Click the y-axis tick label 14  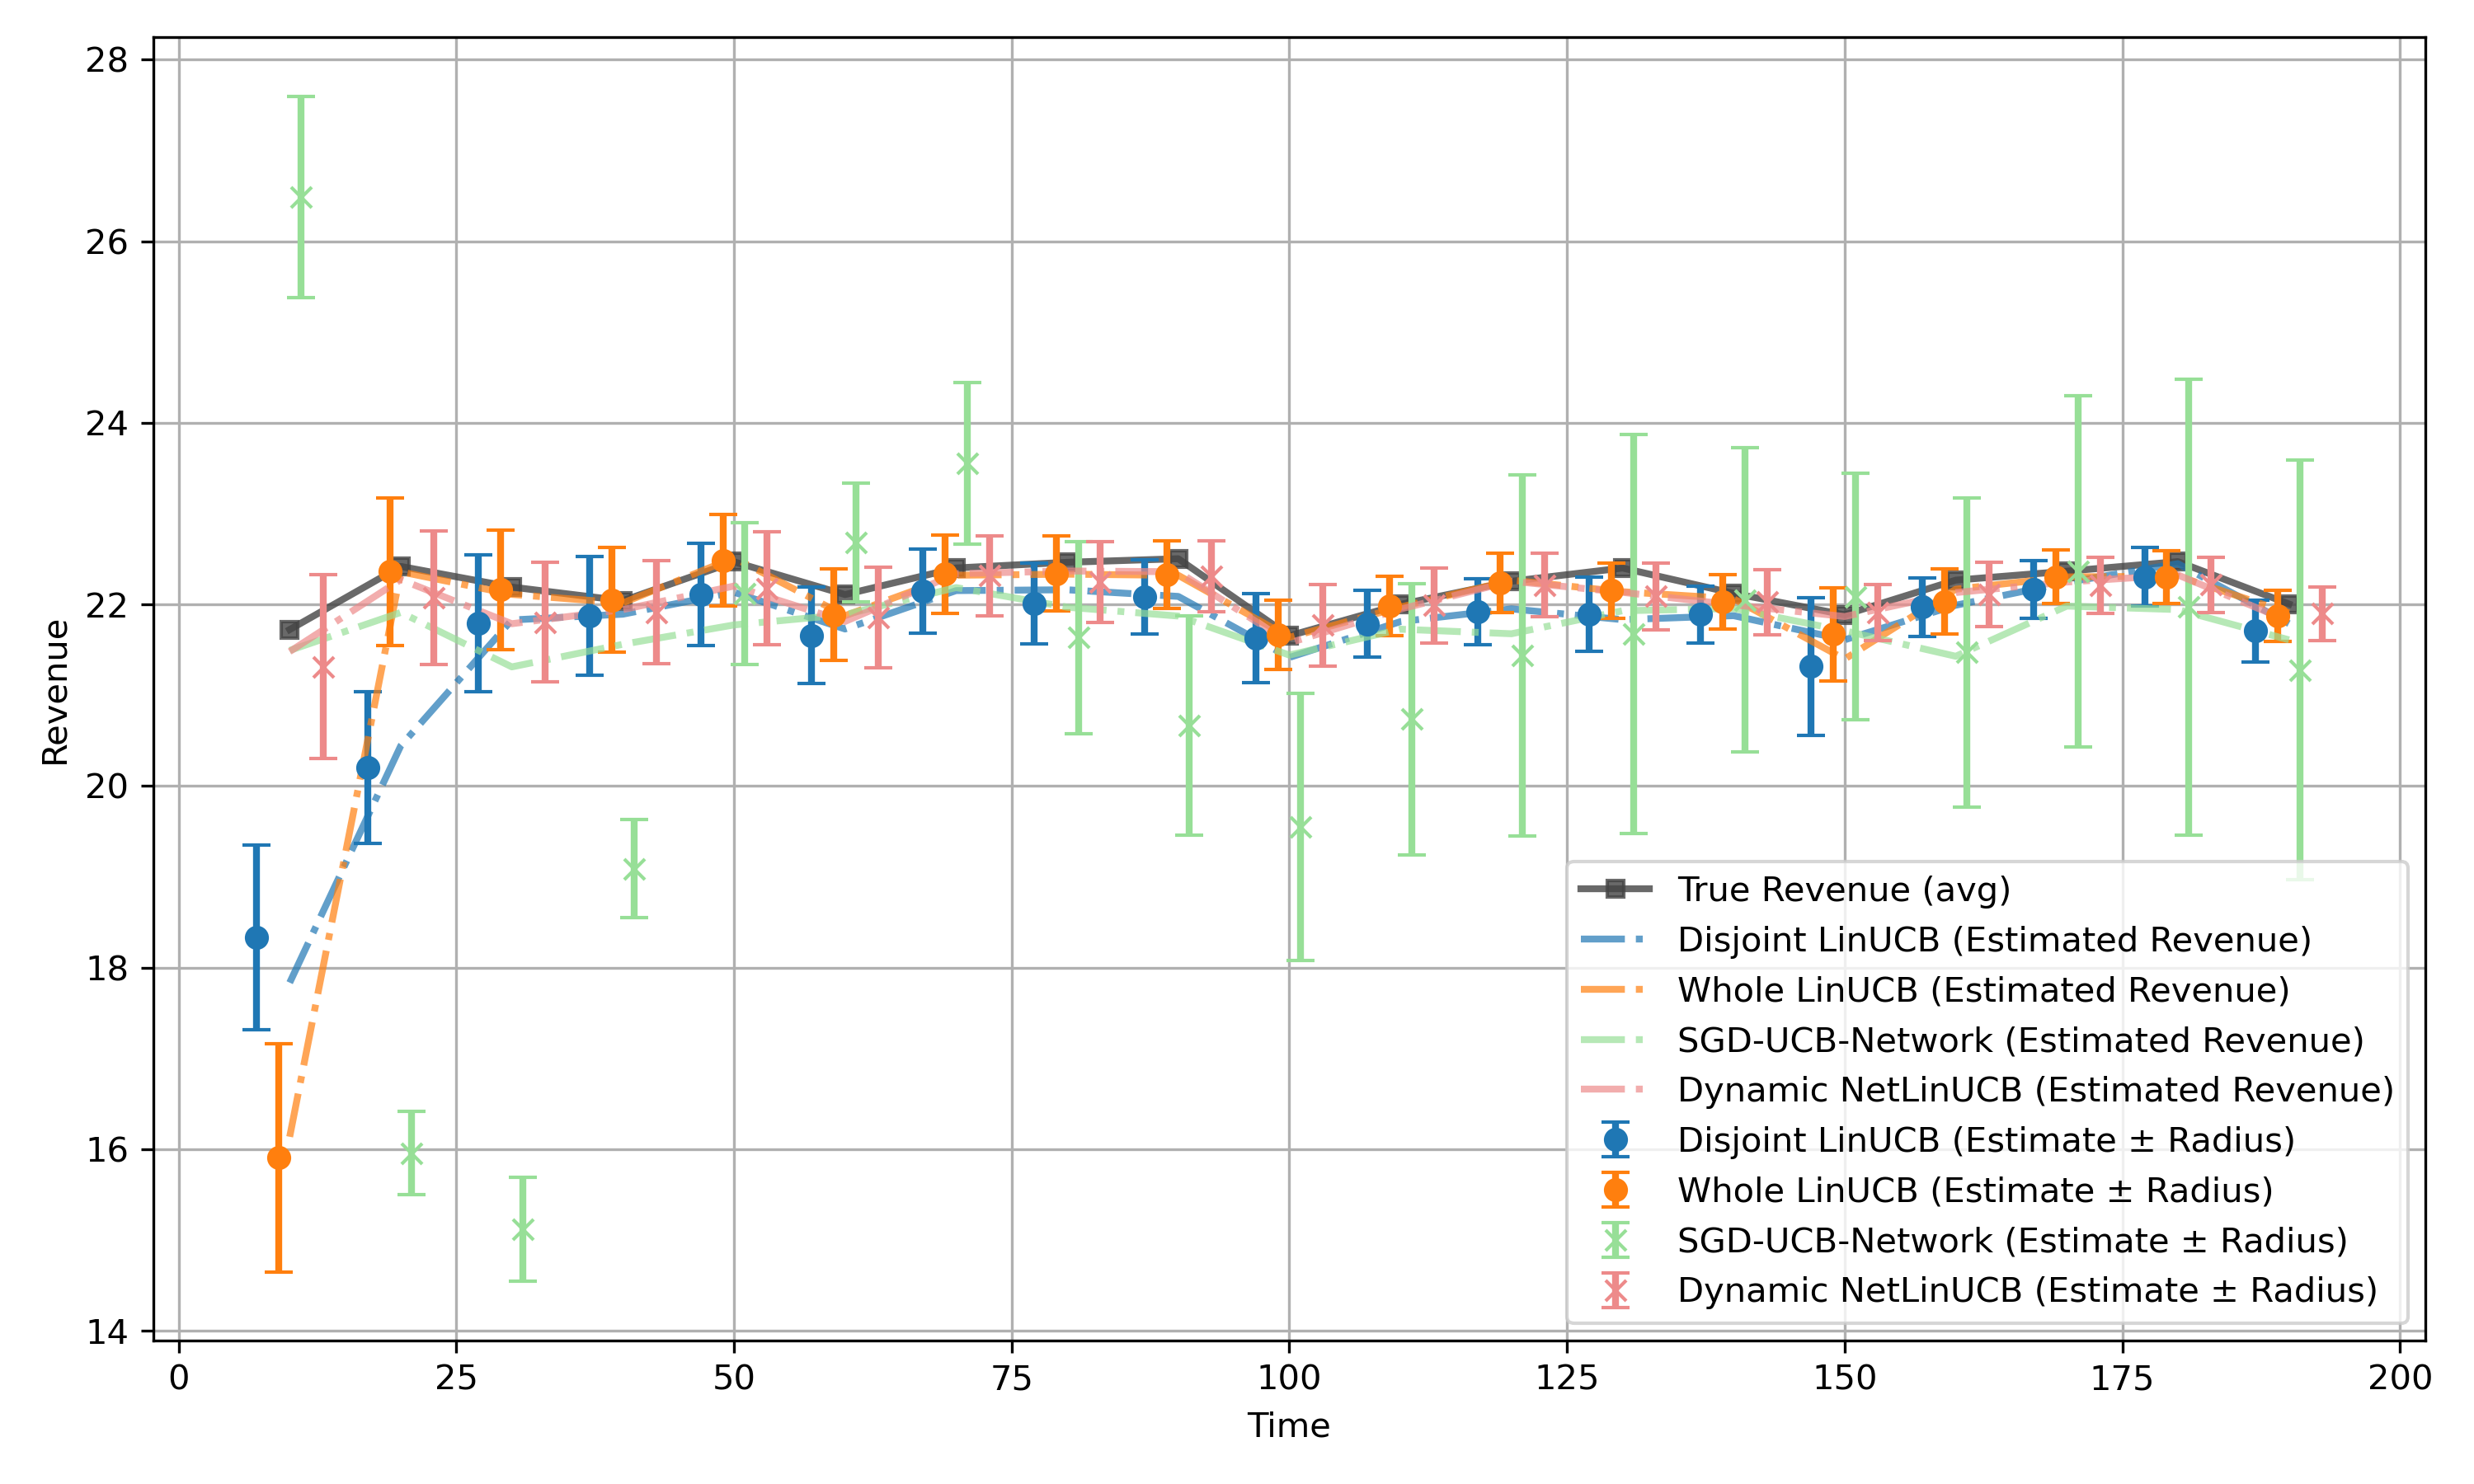pyautogui.click(x=107, y=1332)
